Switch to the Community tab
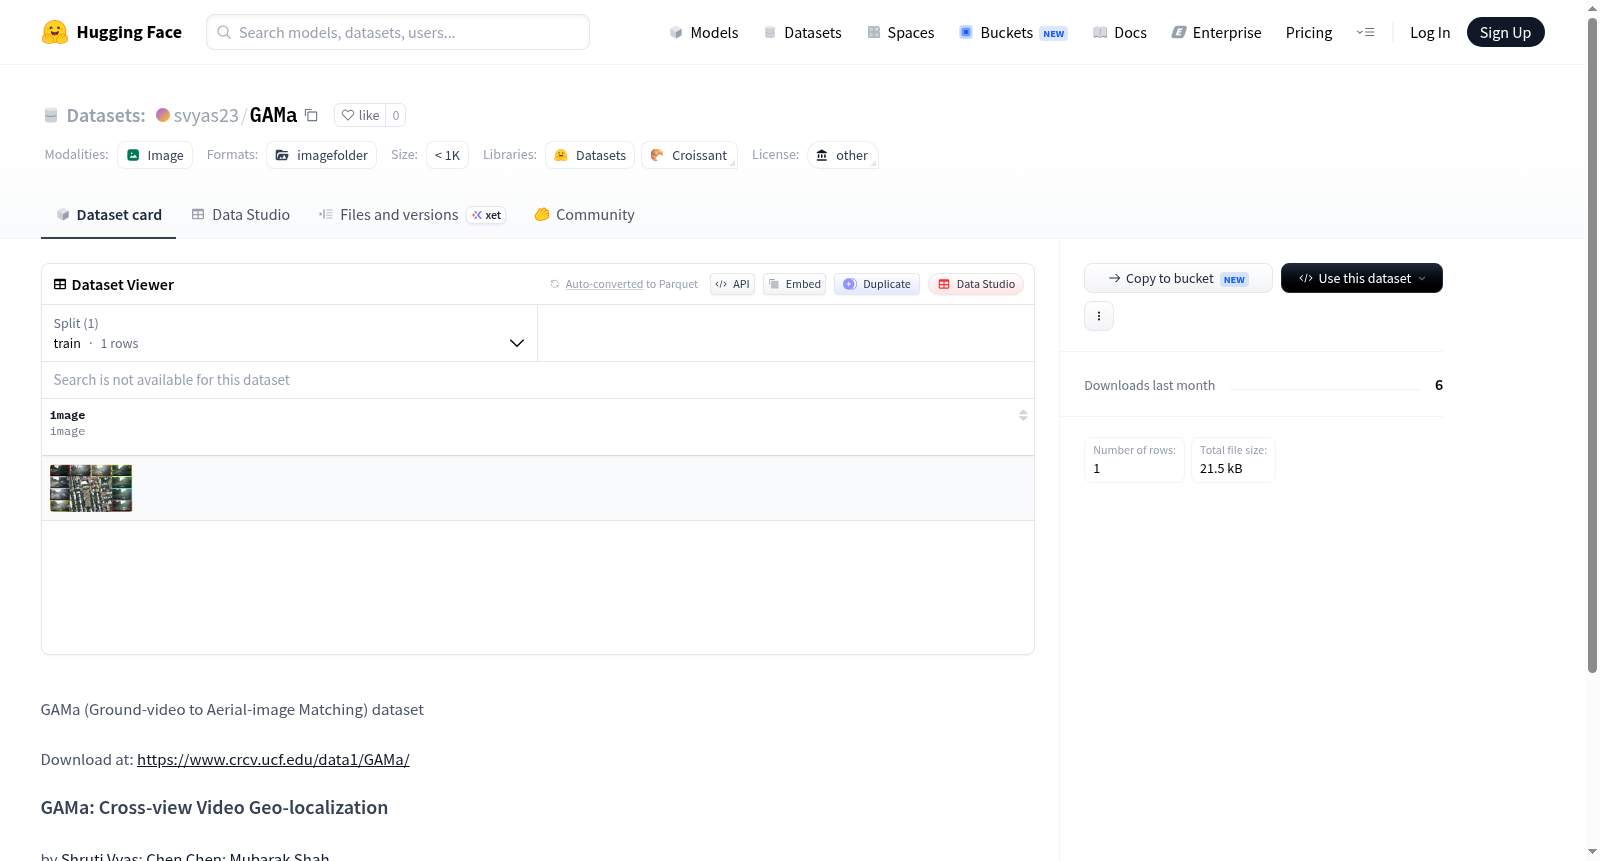Image resolution: width=1600 pixels, height=861 pixels. click(584, 215)
